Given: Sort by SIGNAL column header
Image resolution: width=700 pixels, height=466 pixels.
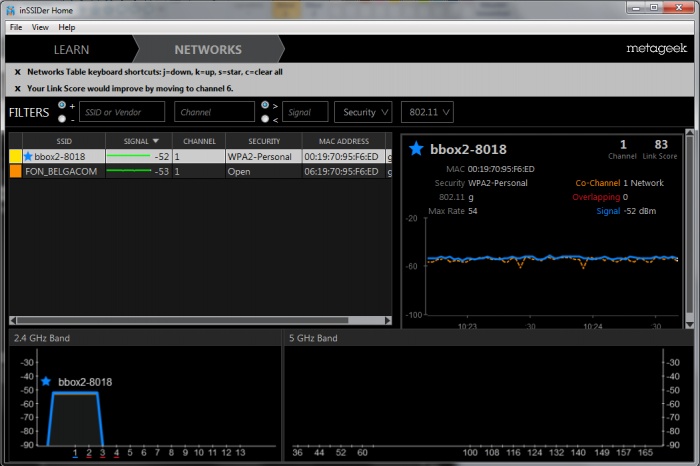Looking at the screenshot, I should (x=139, y=141).
